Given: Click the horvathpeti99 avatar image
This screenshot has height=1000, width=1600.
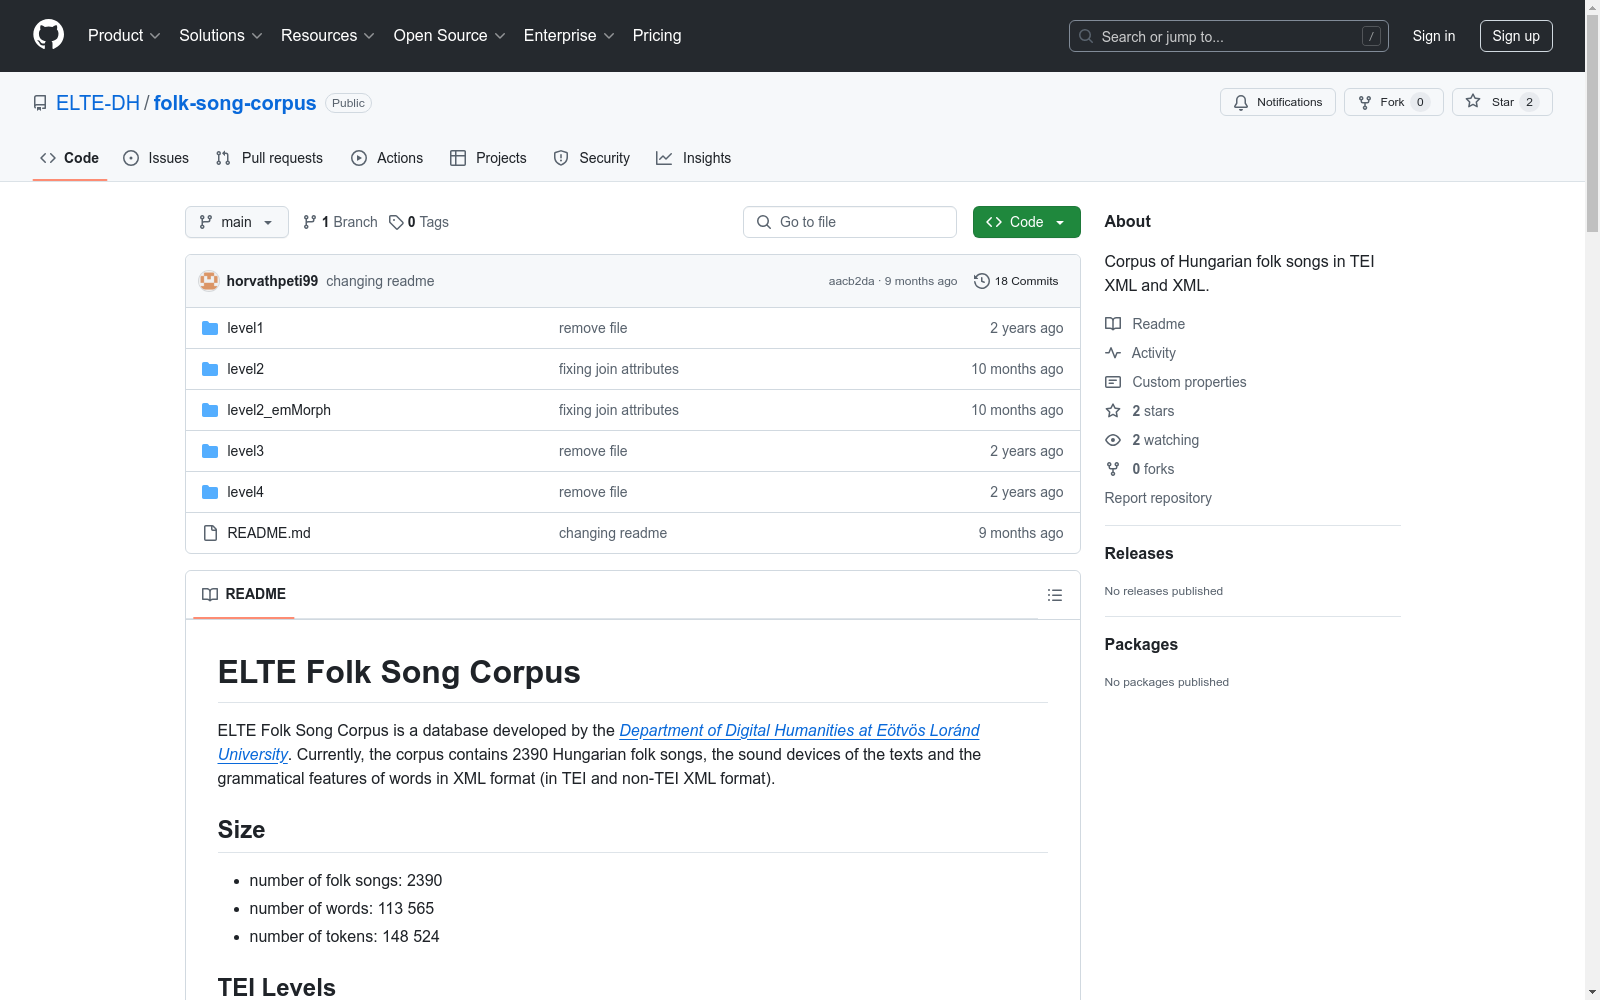Looking at the screenshot, I should click(209, 281).
